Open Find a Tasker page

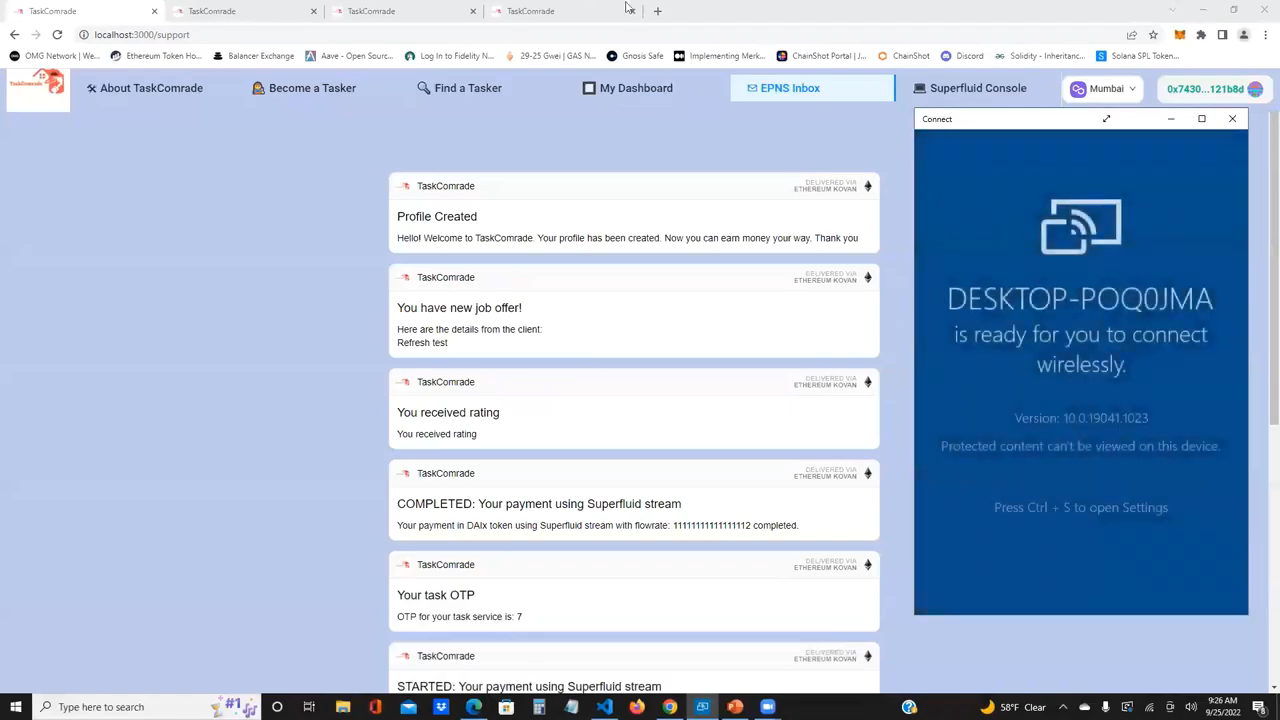[x=460, y=88]
